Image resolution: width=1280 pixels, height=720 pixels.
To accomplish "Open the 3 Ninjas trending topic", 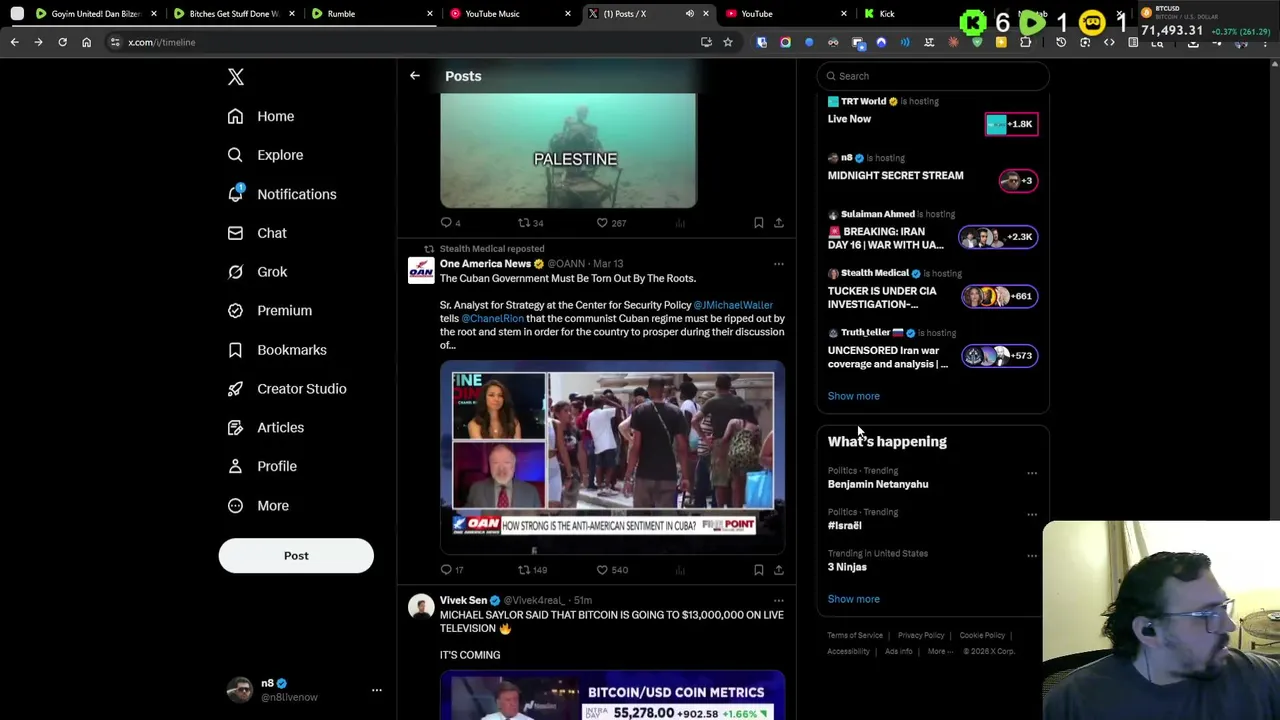I will (x=847, y=567).
